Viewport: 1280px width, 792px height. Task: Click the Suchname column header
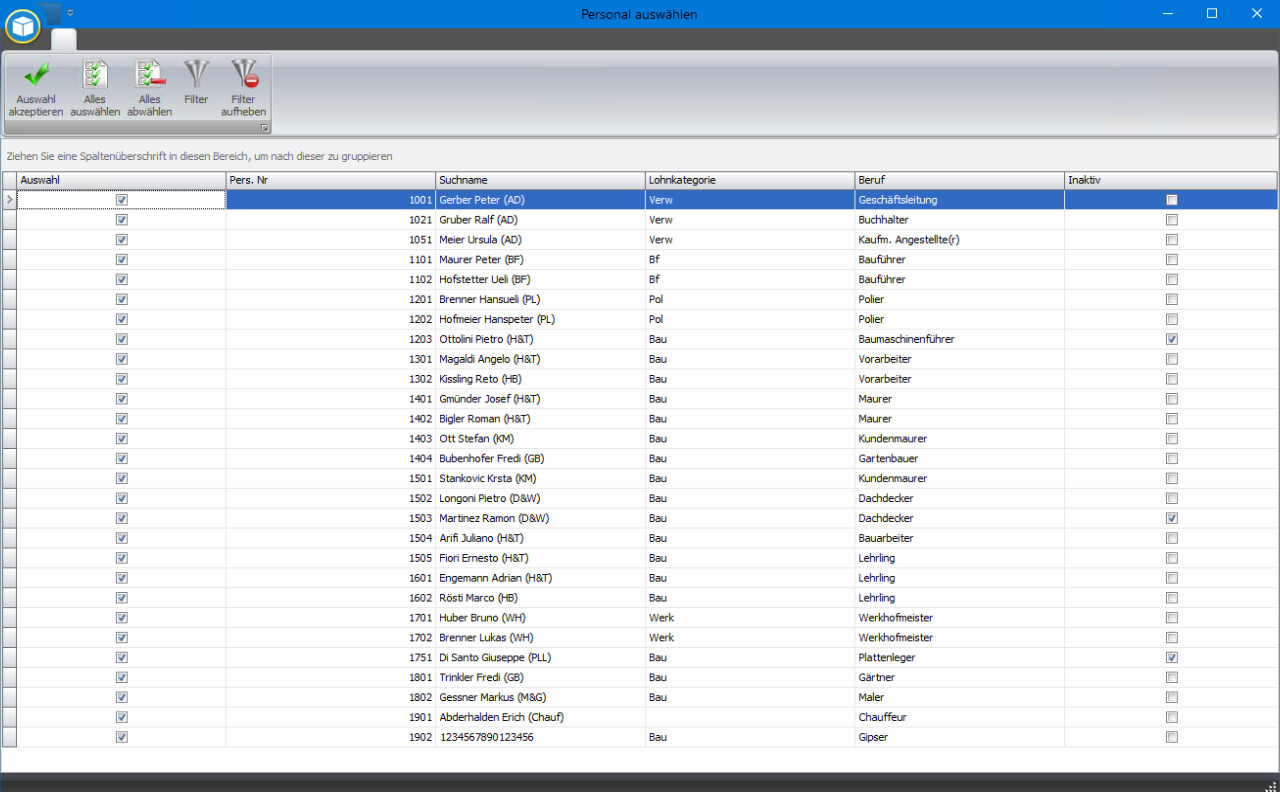click(540, 180)
